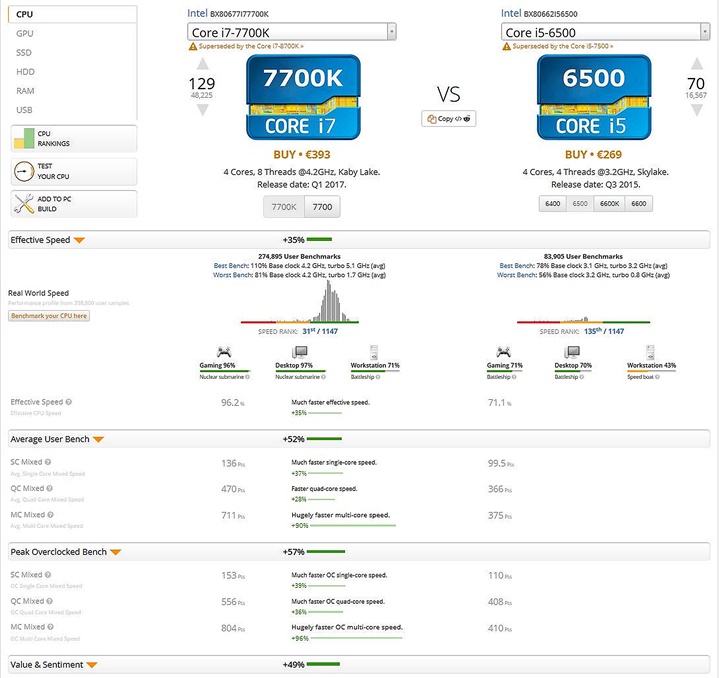The width and height of the screenshot is (720, 678).
Task: Click the i7-7700K Desktop 97% monitor icon
Action: click(x=299, y=352)
